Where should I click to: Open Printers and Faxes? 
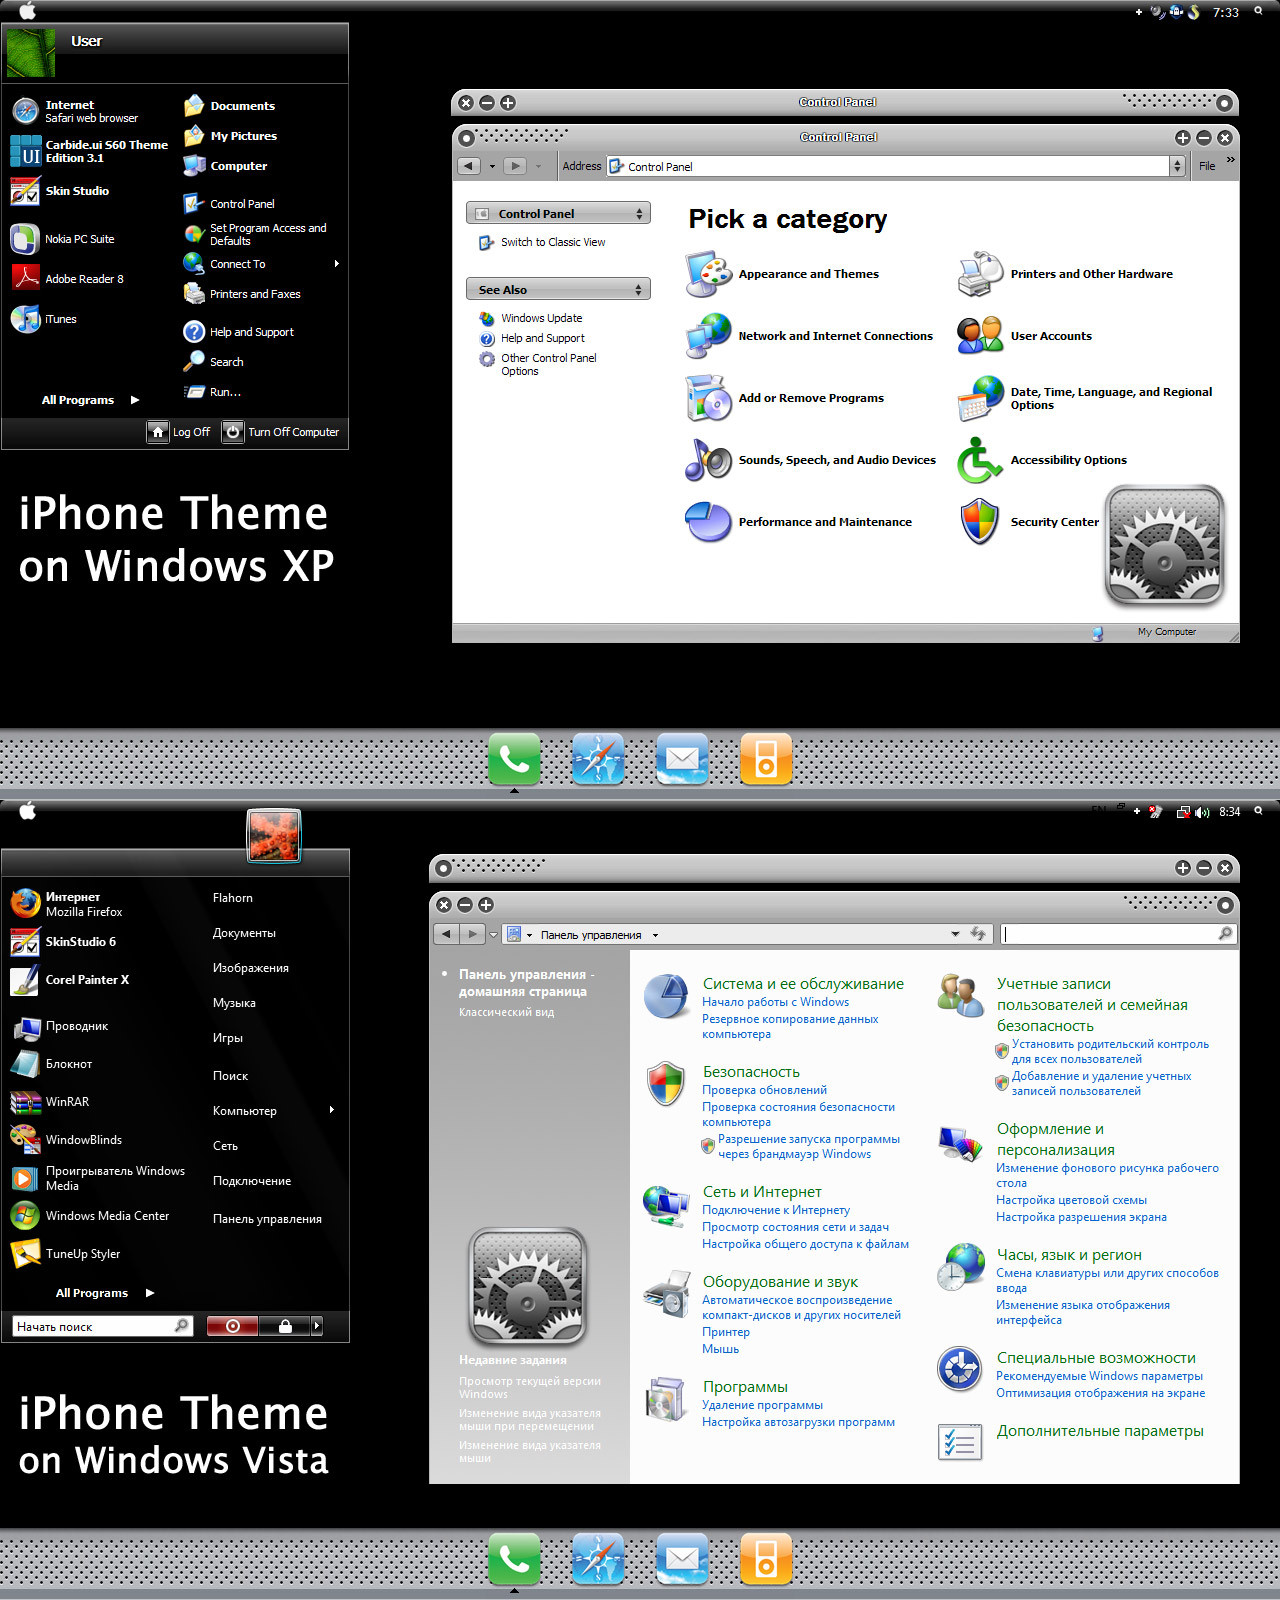pyautogui.click(x=243, y=294)
